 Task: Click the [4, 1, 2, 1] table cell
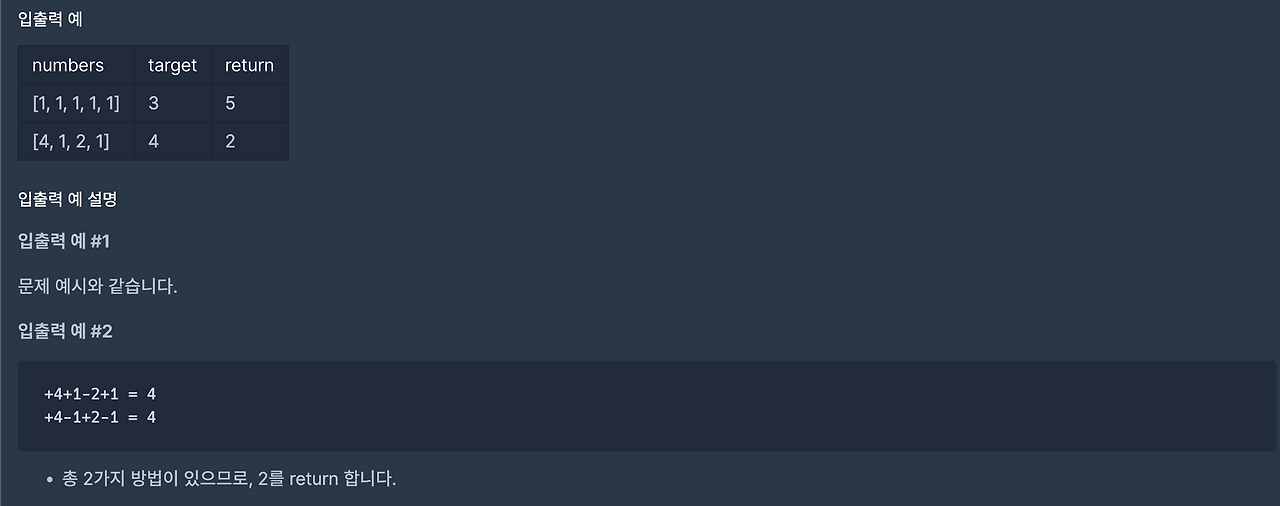pos(76,141)
